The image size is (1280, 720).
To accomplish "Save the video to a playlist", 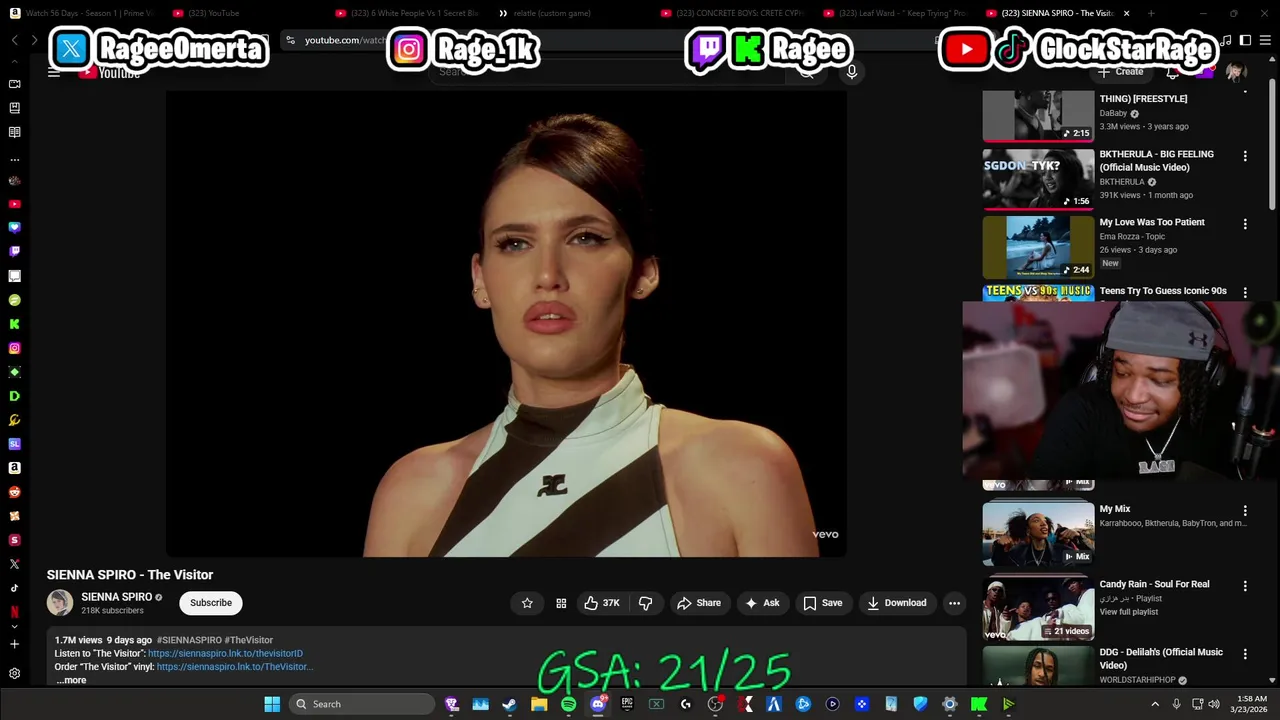I will (822, 603).
